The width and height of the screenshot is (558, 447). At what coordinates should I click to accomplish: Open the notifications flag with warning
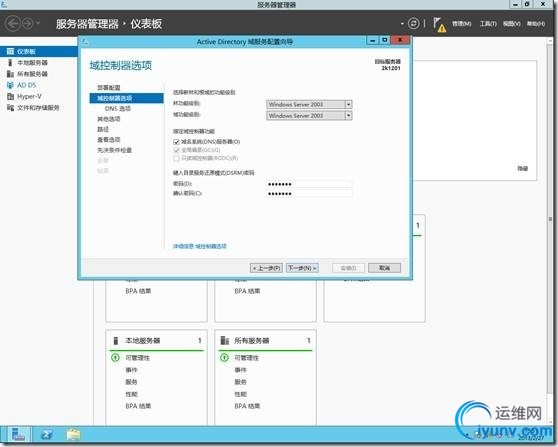[x=439, y=25]
